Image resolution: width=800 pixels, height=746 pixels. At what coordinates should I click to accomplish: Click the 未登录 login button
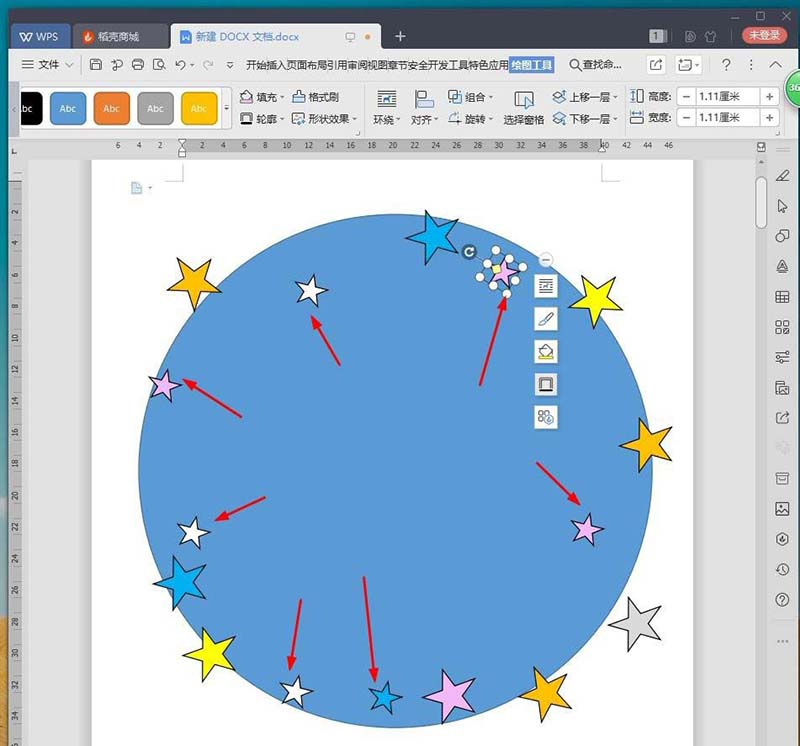click(x=764, y=35)
